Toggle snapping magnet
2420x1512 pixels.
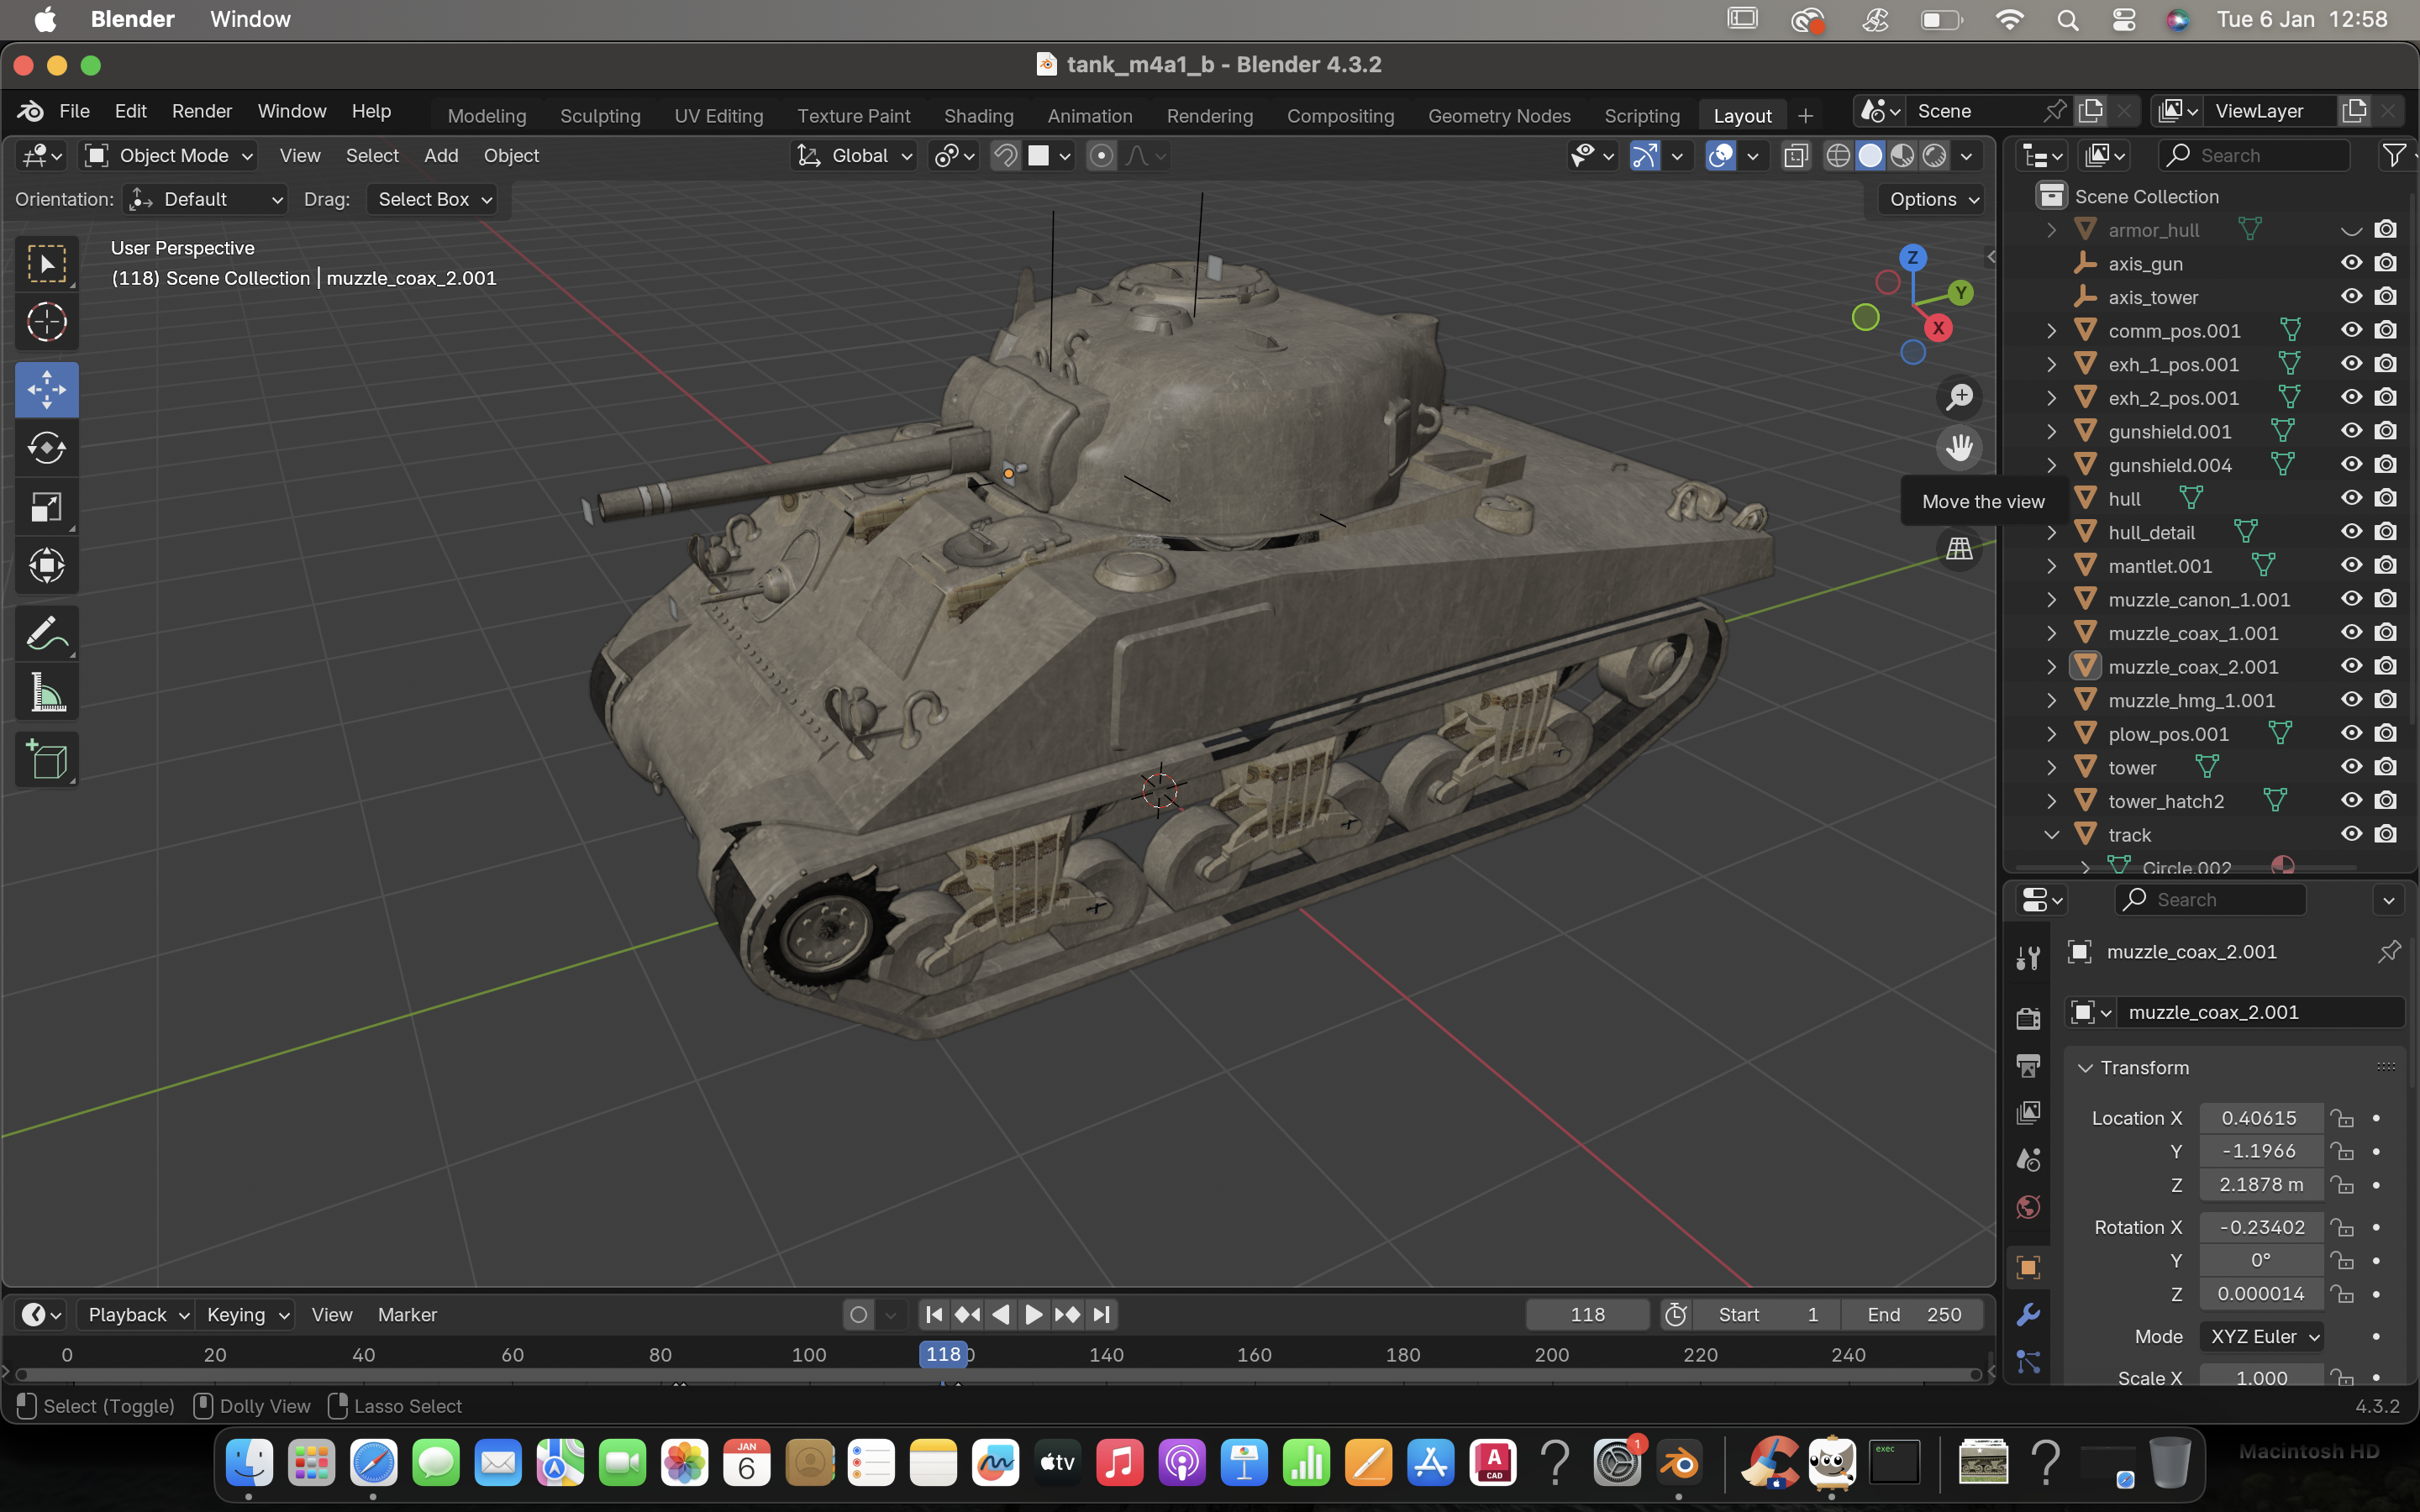point(1005,156)
